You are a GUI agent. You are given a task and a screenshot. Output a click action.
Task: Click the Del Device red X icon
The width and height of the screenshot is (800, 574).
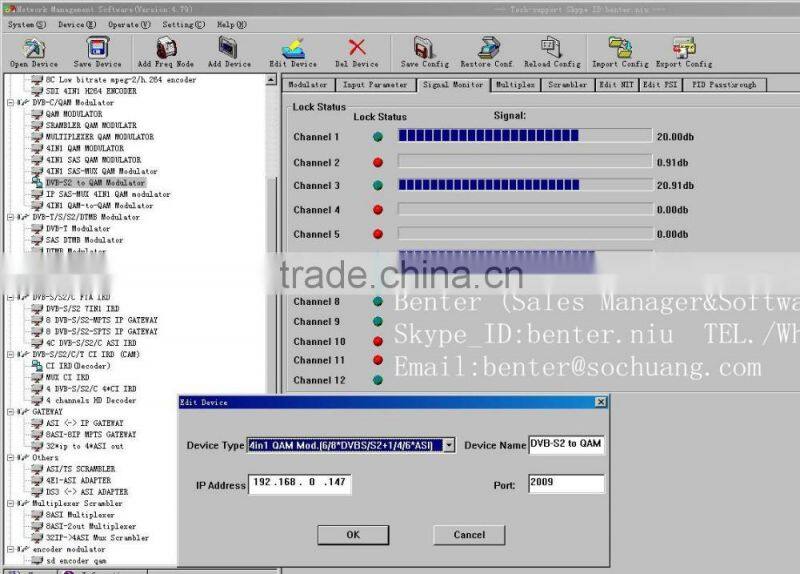tap(357, 47)
